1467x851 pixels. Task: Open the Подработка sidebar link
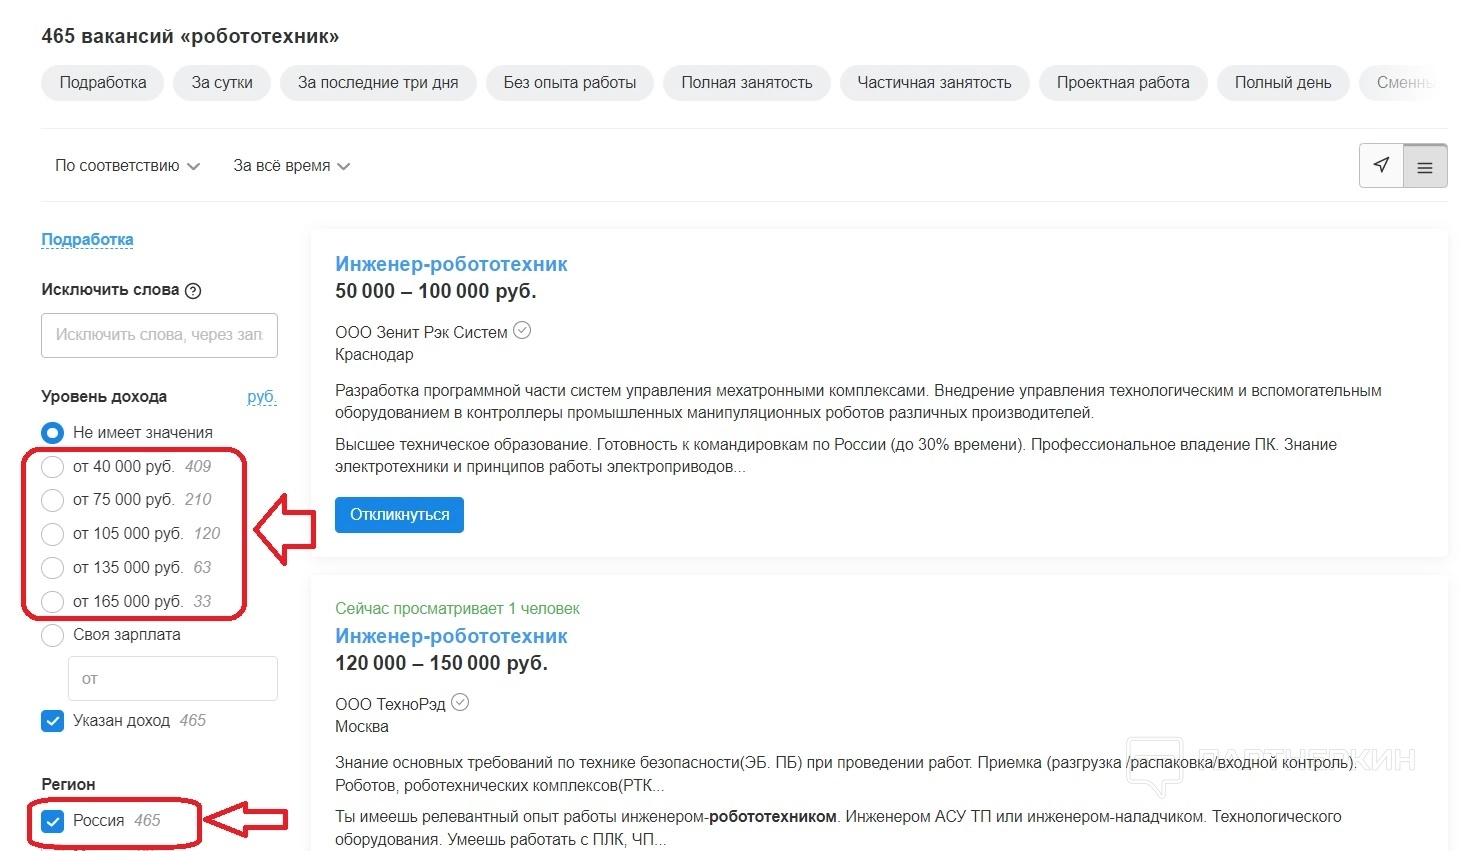click(x=87, y=240)
